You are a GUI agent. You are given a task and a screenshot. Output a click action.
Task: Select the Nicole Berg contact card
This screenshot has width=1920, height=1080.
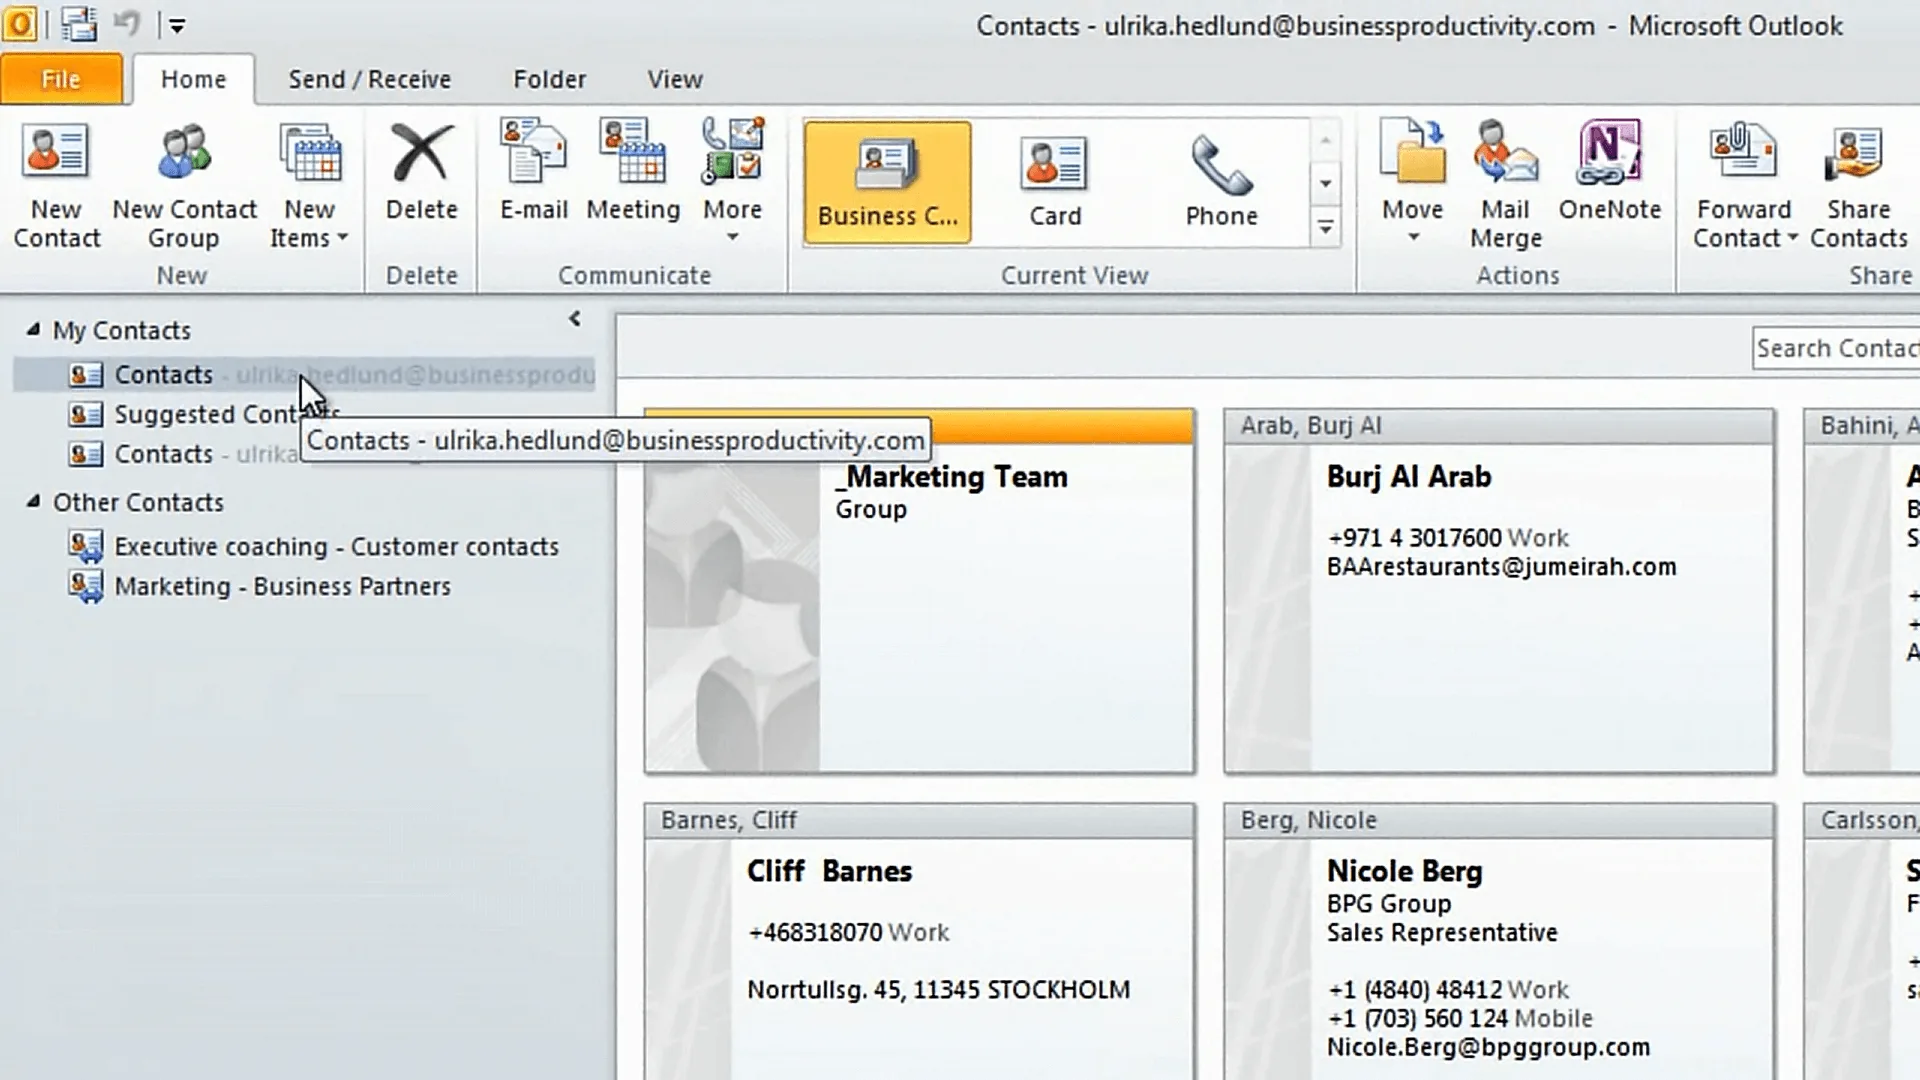(1499, 941)
